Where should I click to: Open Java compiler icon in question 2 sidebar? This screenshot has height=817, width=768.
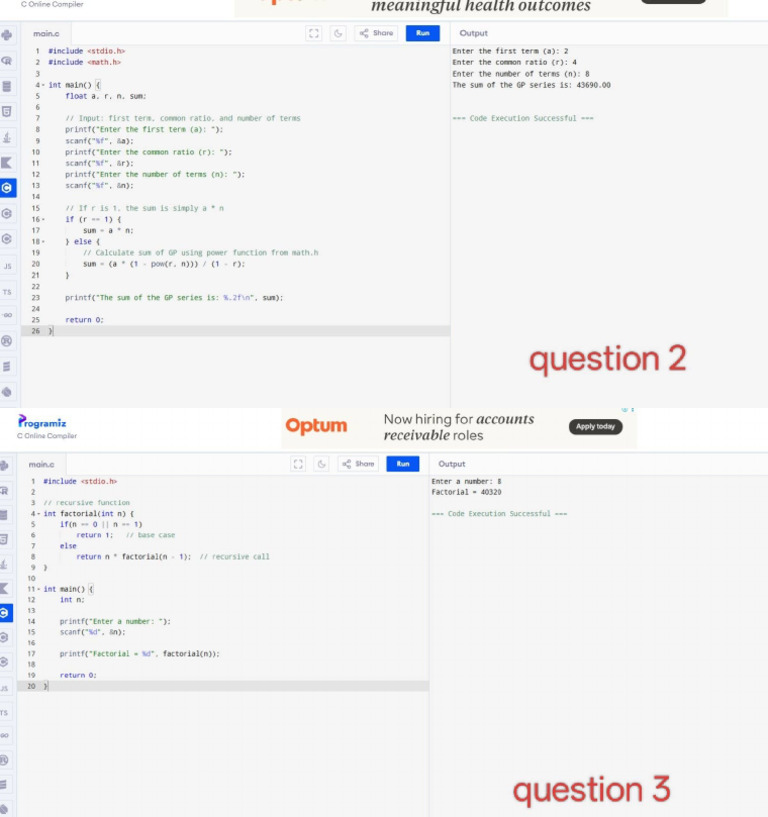click(x=7, y=138)
